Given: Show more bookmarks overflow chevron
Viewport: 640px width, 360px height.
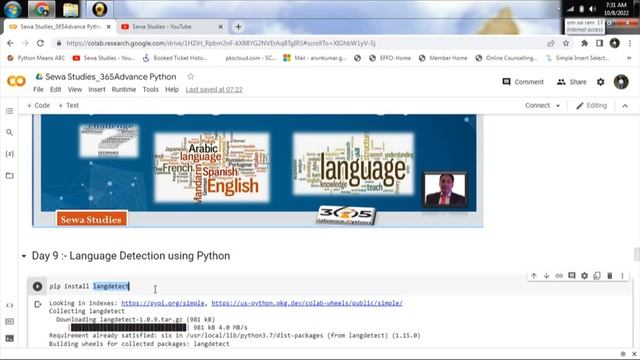Looking at the screenshot, I should [629, 58].
